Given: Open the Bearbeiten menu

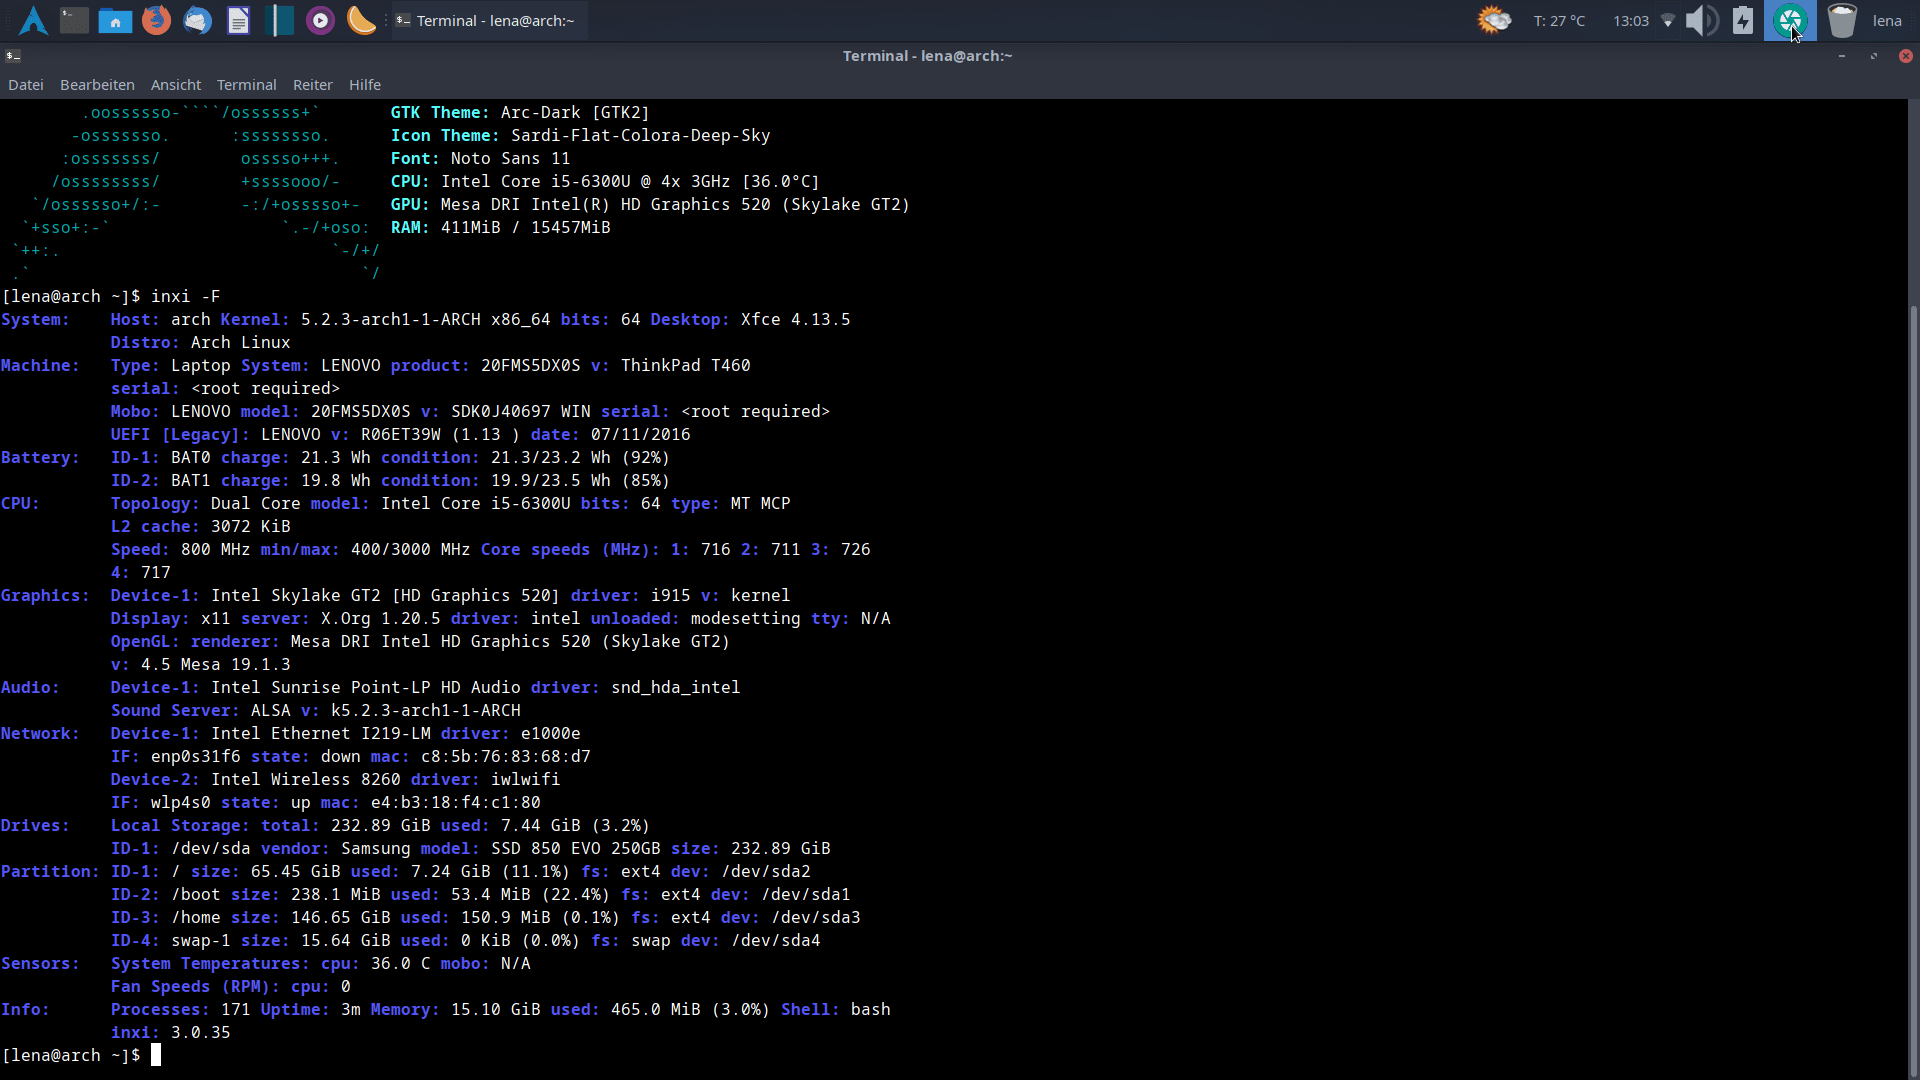Looking at the screenshot, I should pos(97,85).
